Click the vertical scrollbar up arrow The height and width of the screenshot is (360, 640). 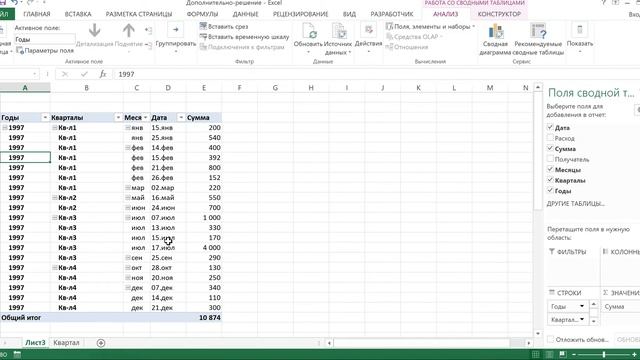click(538, 87)
